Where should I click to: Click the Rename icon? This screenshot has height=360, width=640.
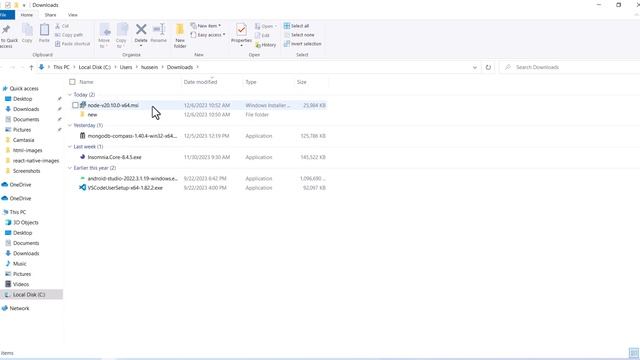158,29
